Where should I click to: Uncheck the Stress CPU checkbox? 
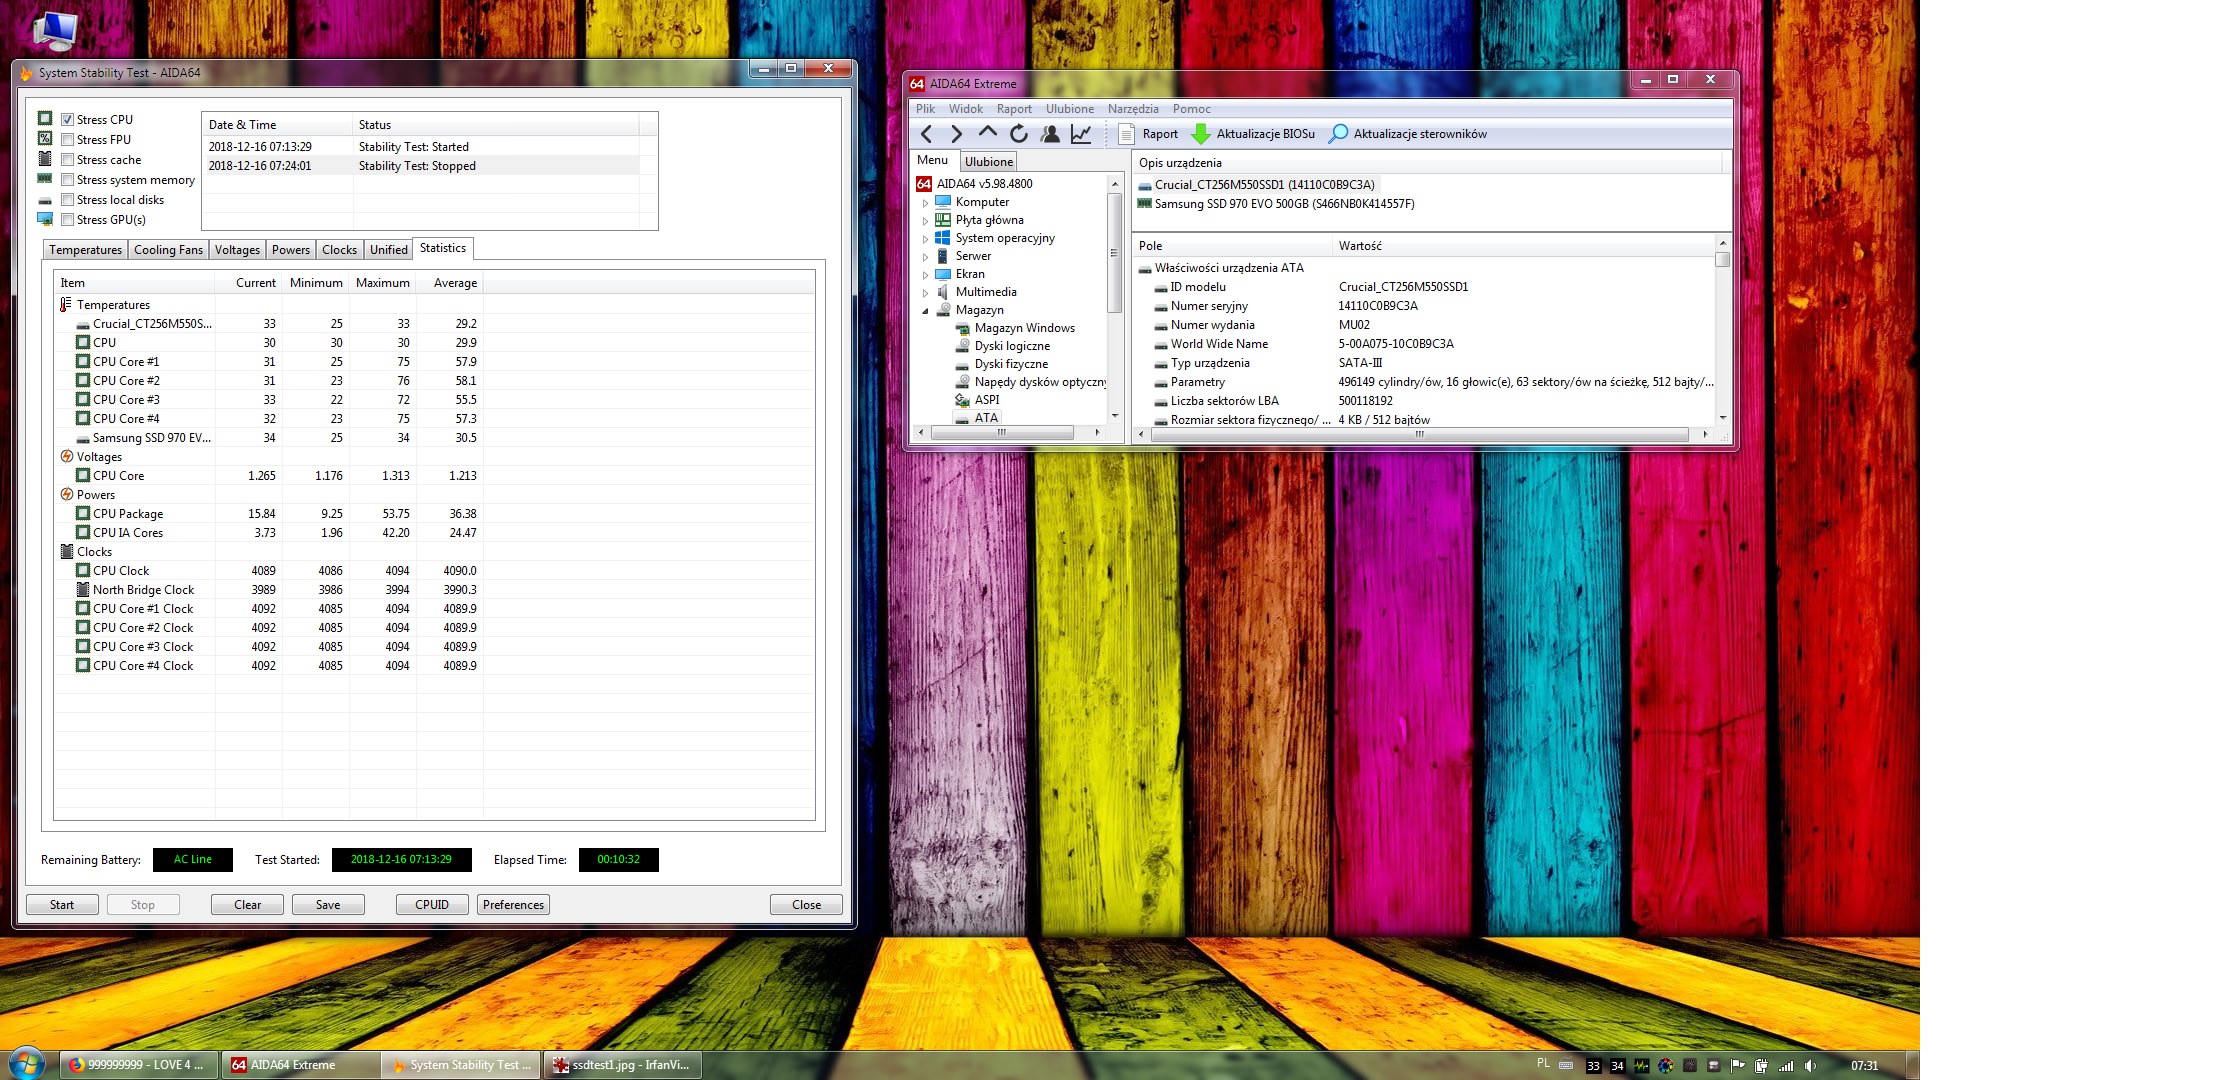pyautogui.click(x=68, y=120)
